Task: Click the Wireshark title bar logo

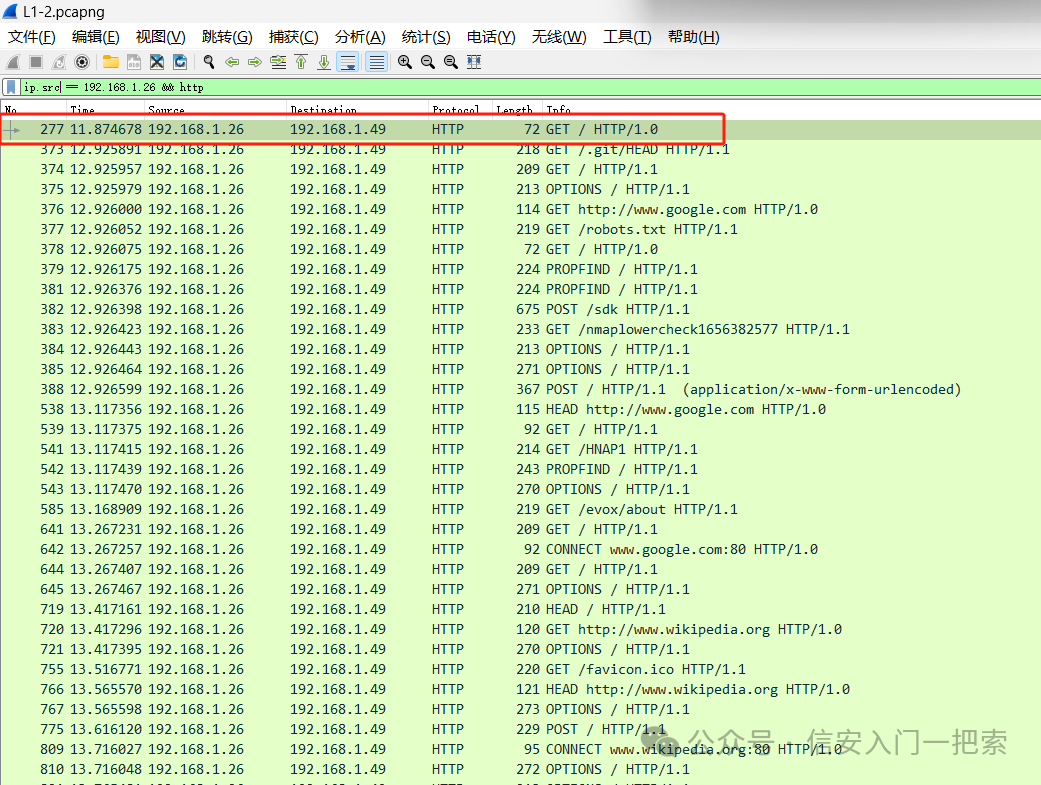Action: tap(9, 11)
